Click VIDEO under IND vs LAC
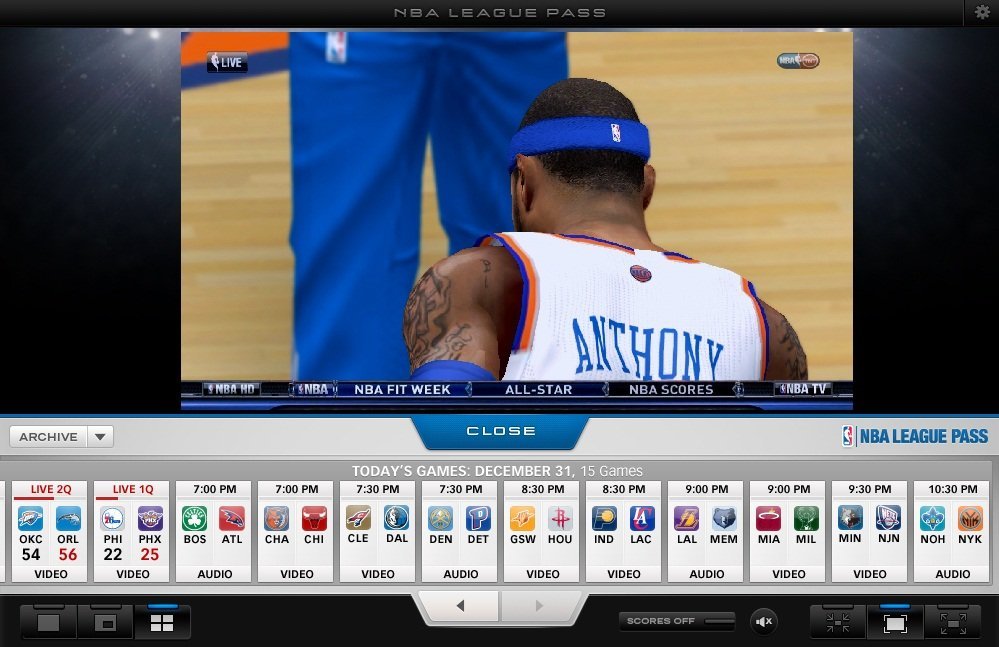This screenshot has width=999, height=647. 624,574
